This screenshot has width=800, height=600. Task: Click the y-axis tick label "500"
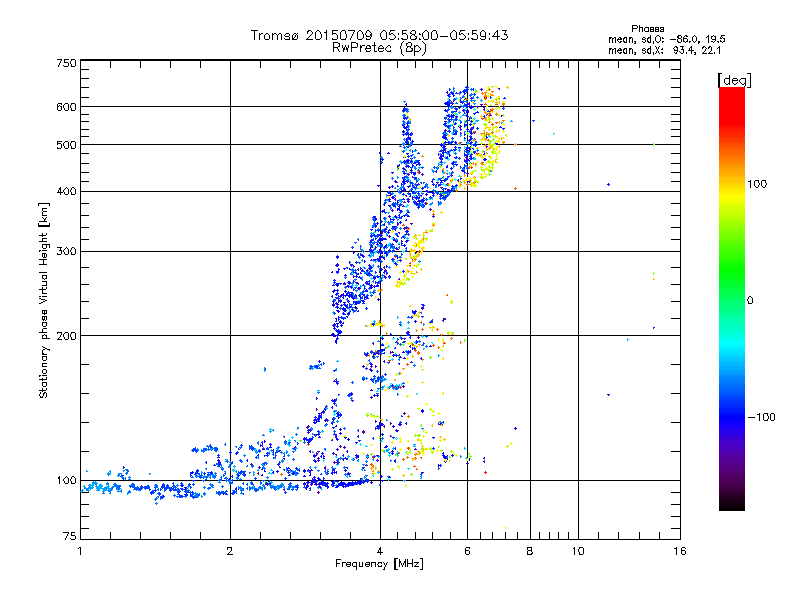coord(66,145)
